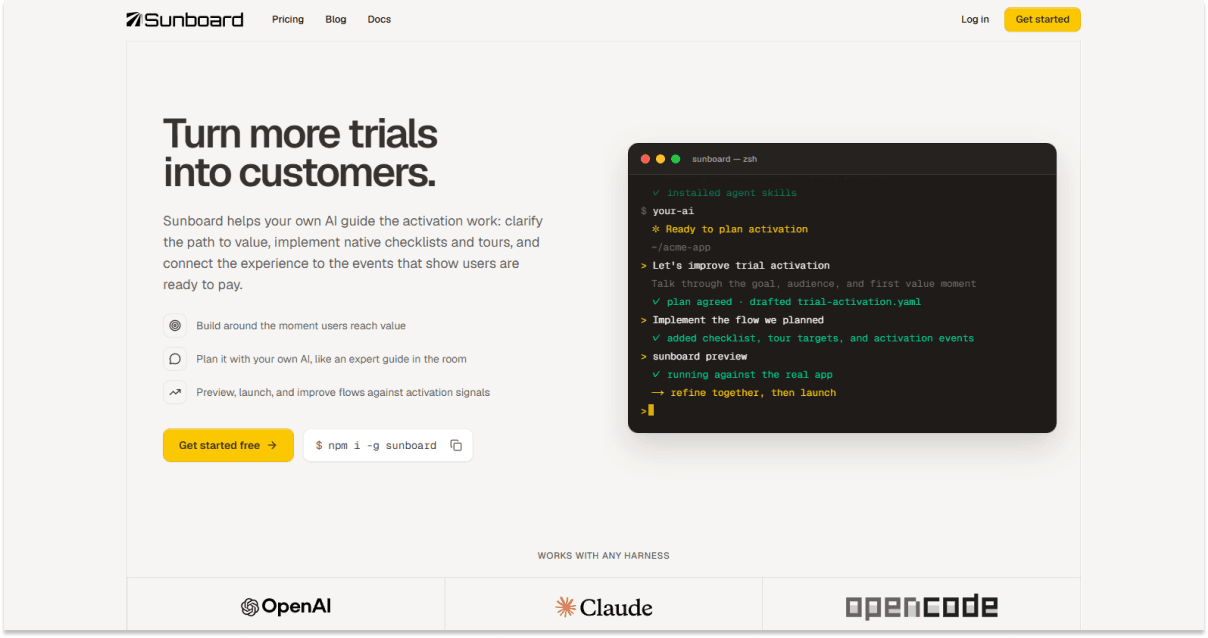Viewport: 1208px width, 638px height.
Task: Click 'Preview, launch, and improve flows' text
Action: (x=343, y=392)
